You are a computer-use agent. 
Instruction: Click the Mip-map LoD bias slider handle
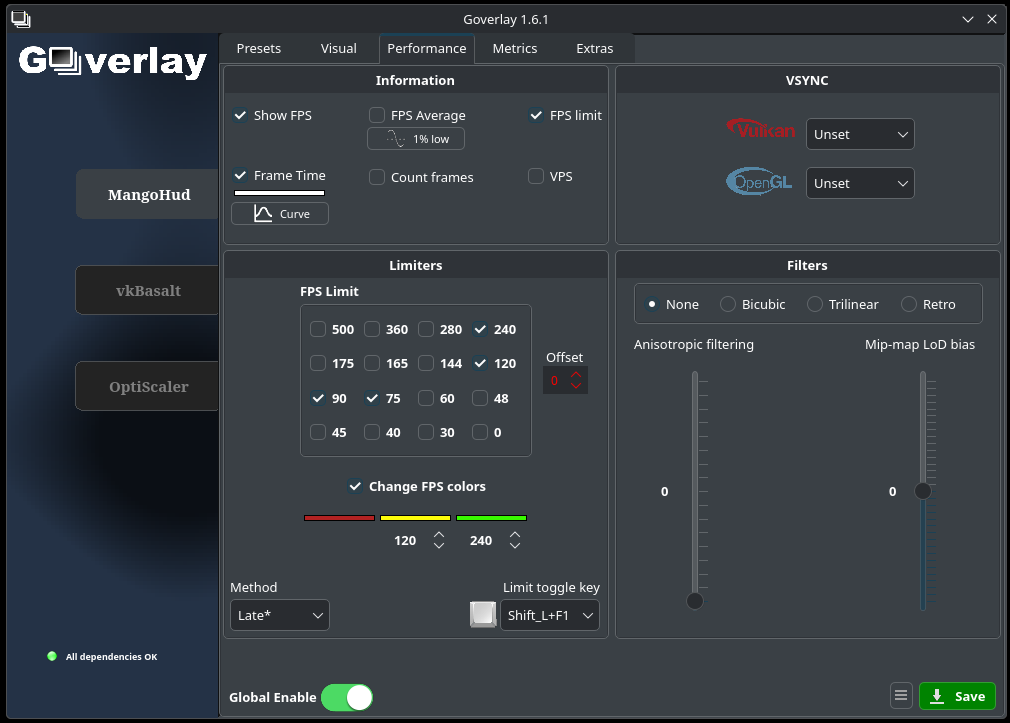[x=923, y=491]
